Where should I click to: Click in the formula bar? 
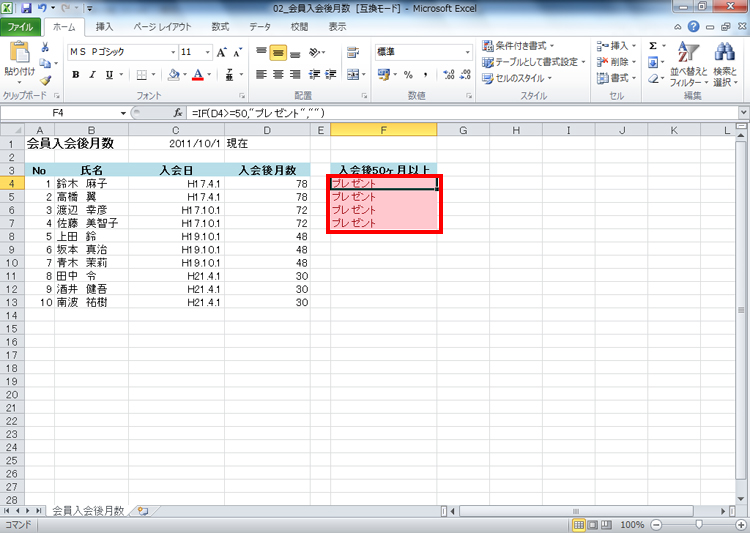click(462, 113)
